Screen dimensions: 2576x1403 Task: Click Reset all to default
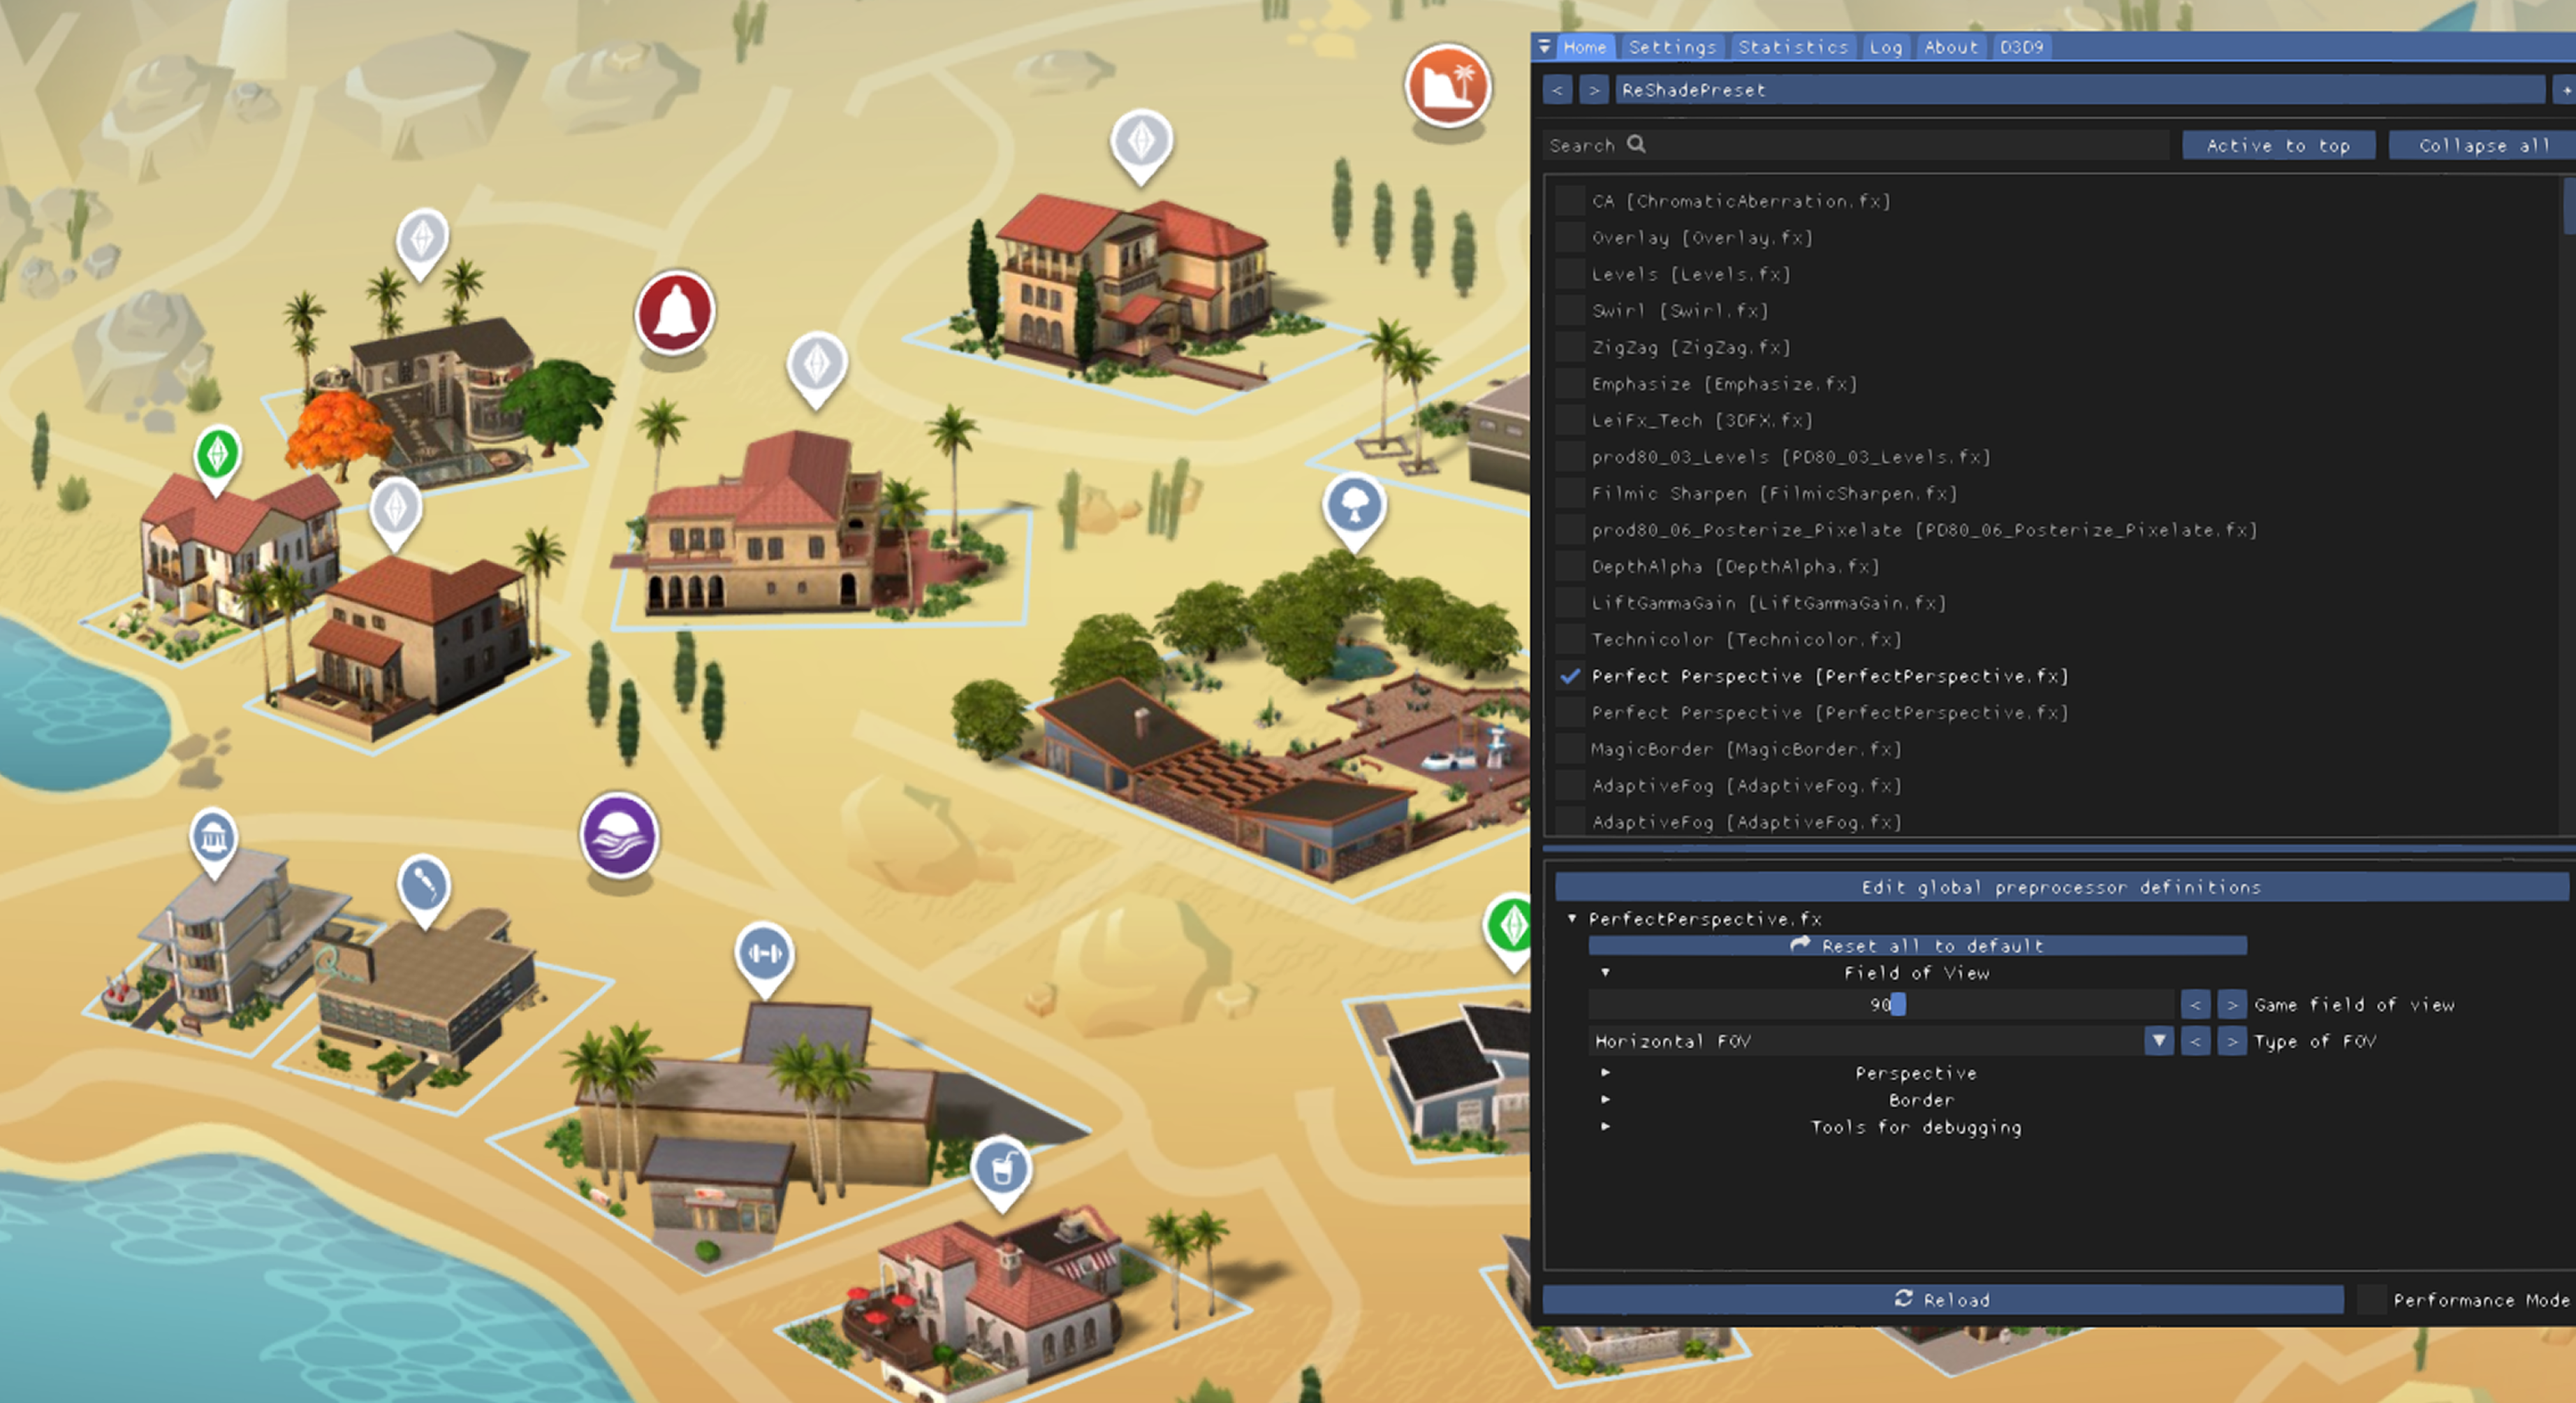tap(1917, 945)
